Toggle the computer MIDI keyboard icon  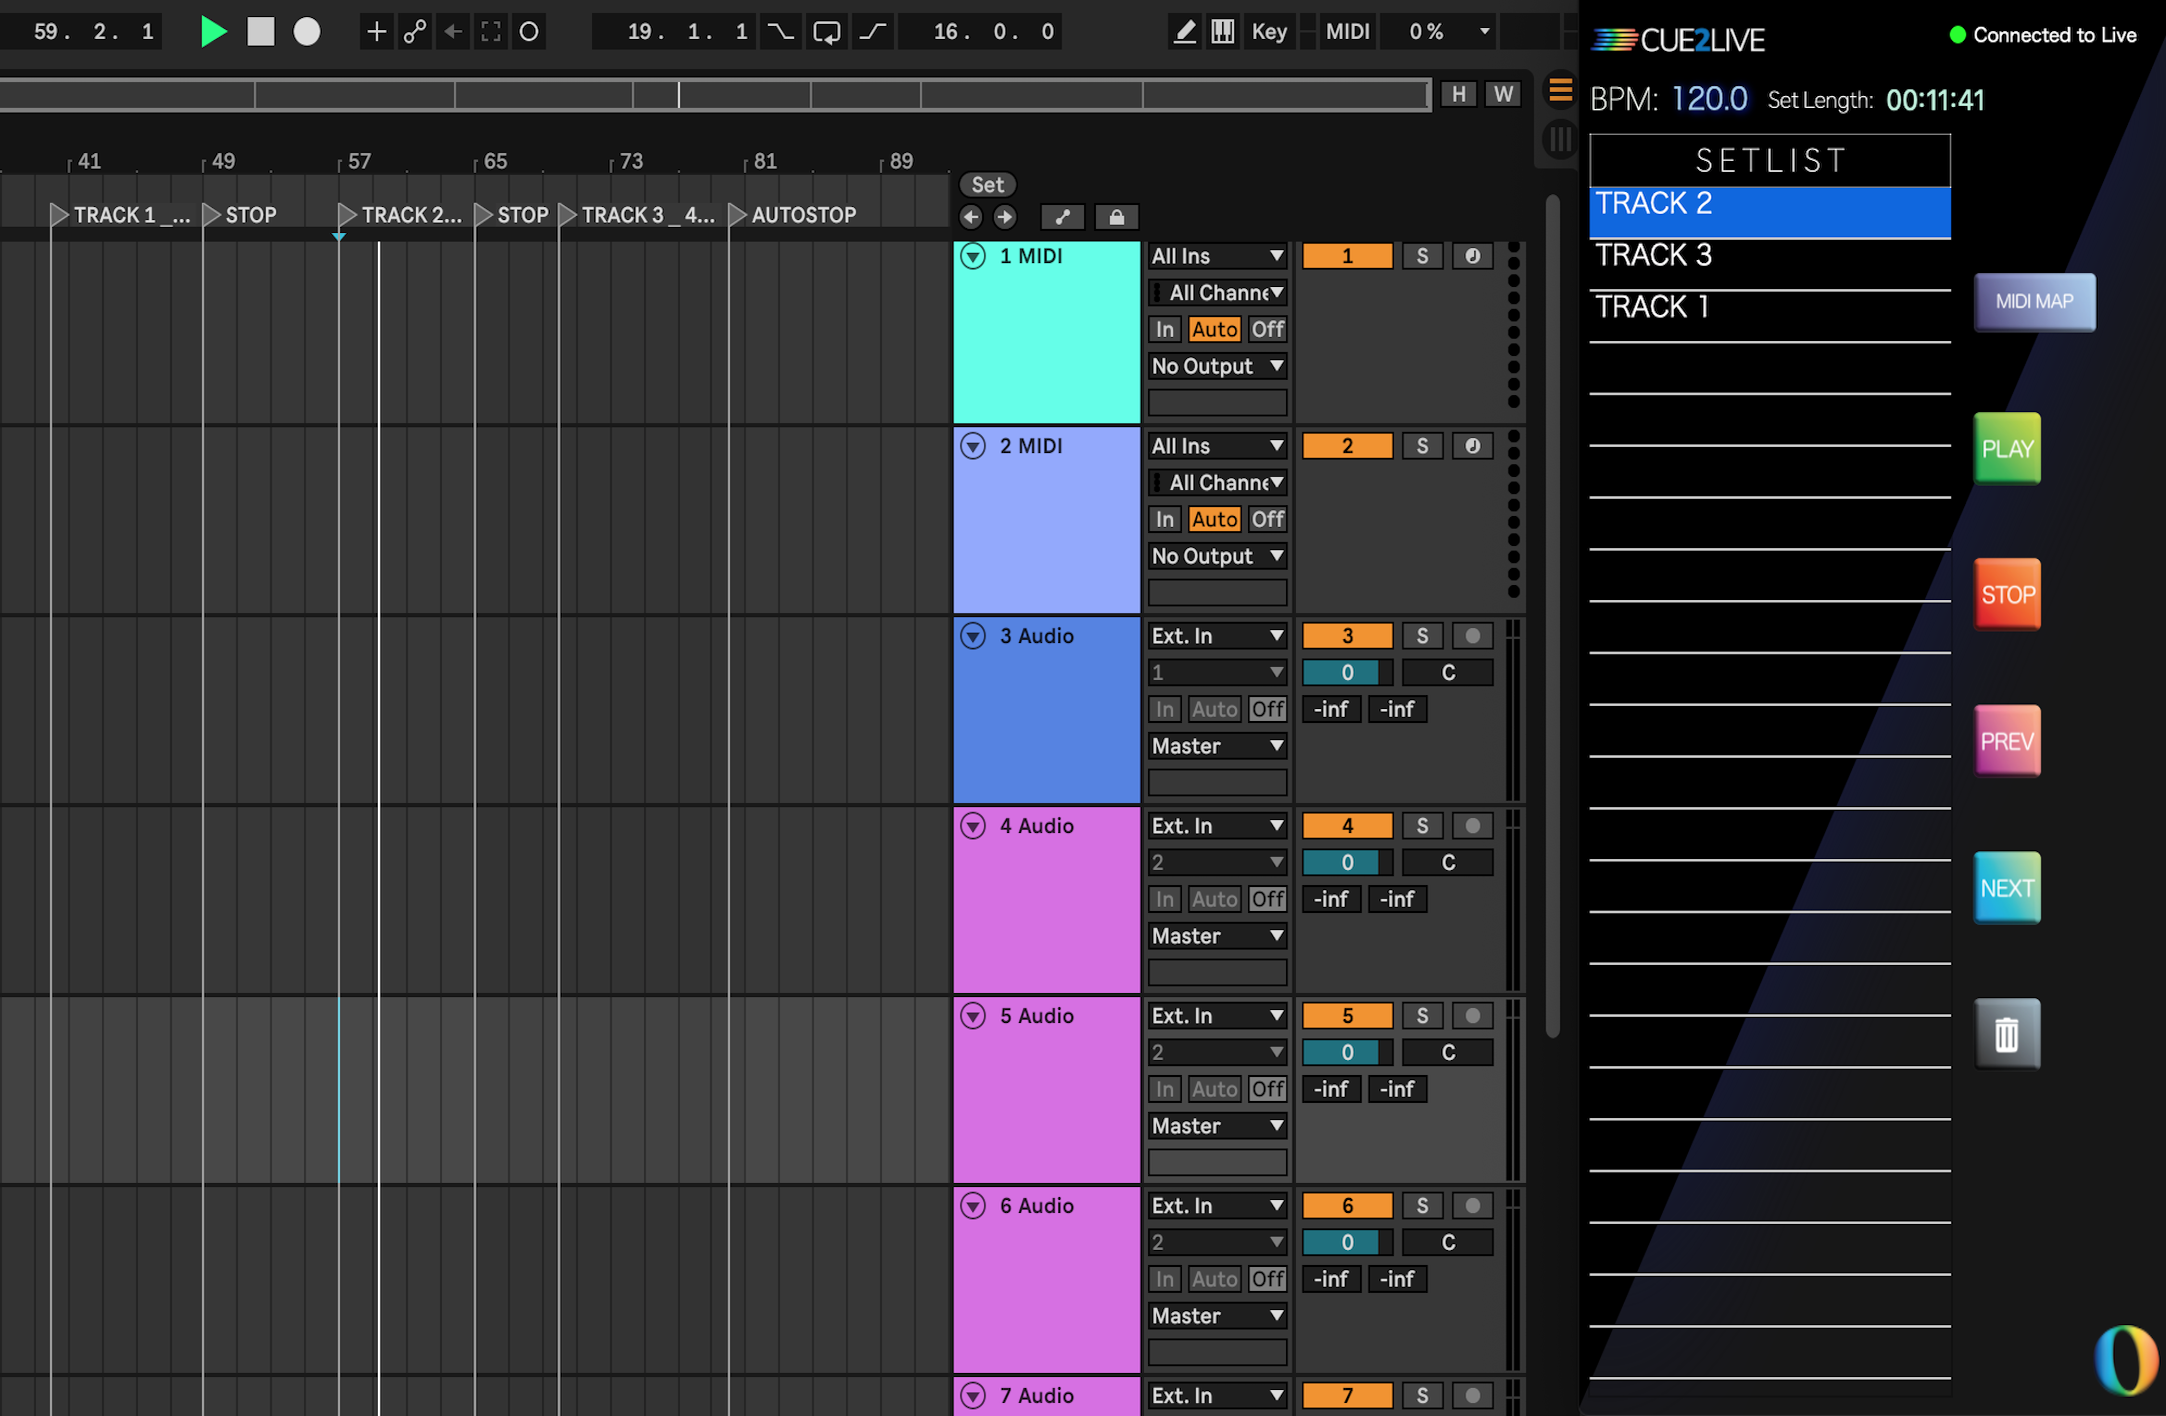[1222, 32]
